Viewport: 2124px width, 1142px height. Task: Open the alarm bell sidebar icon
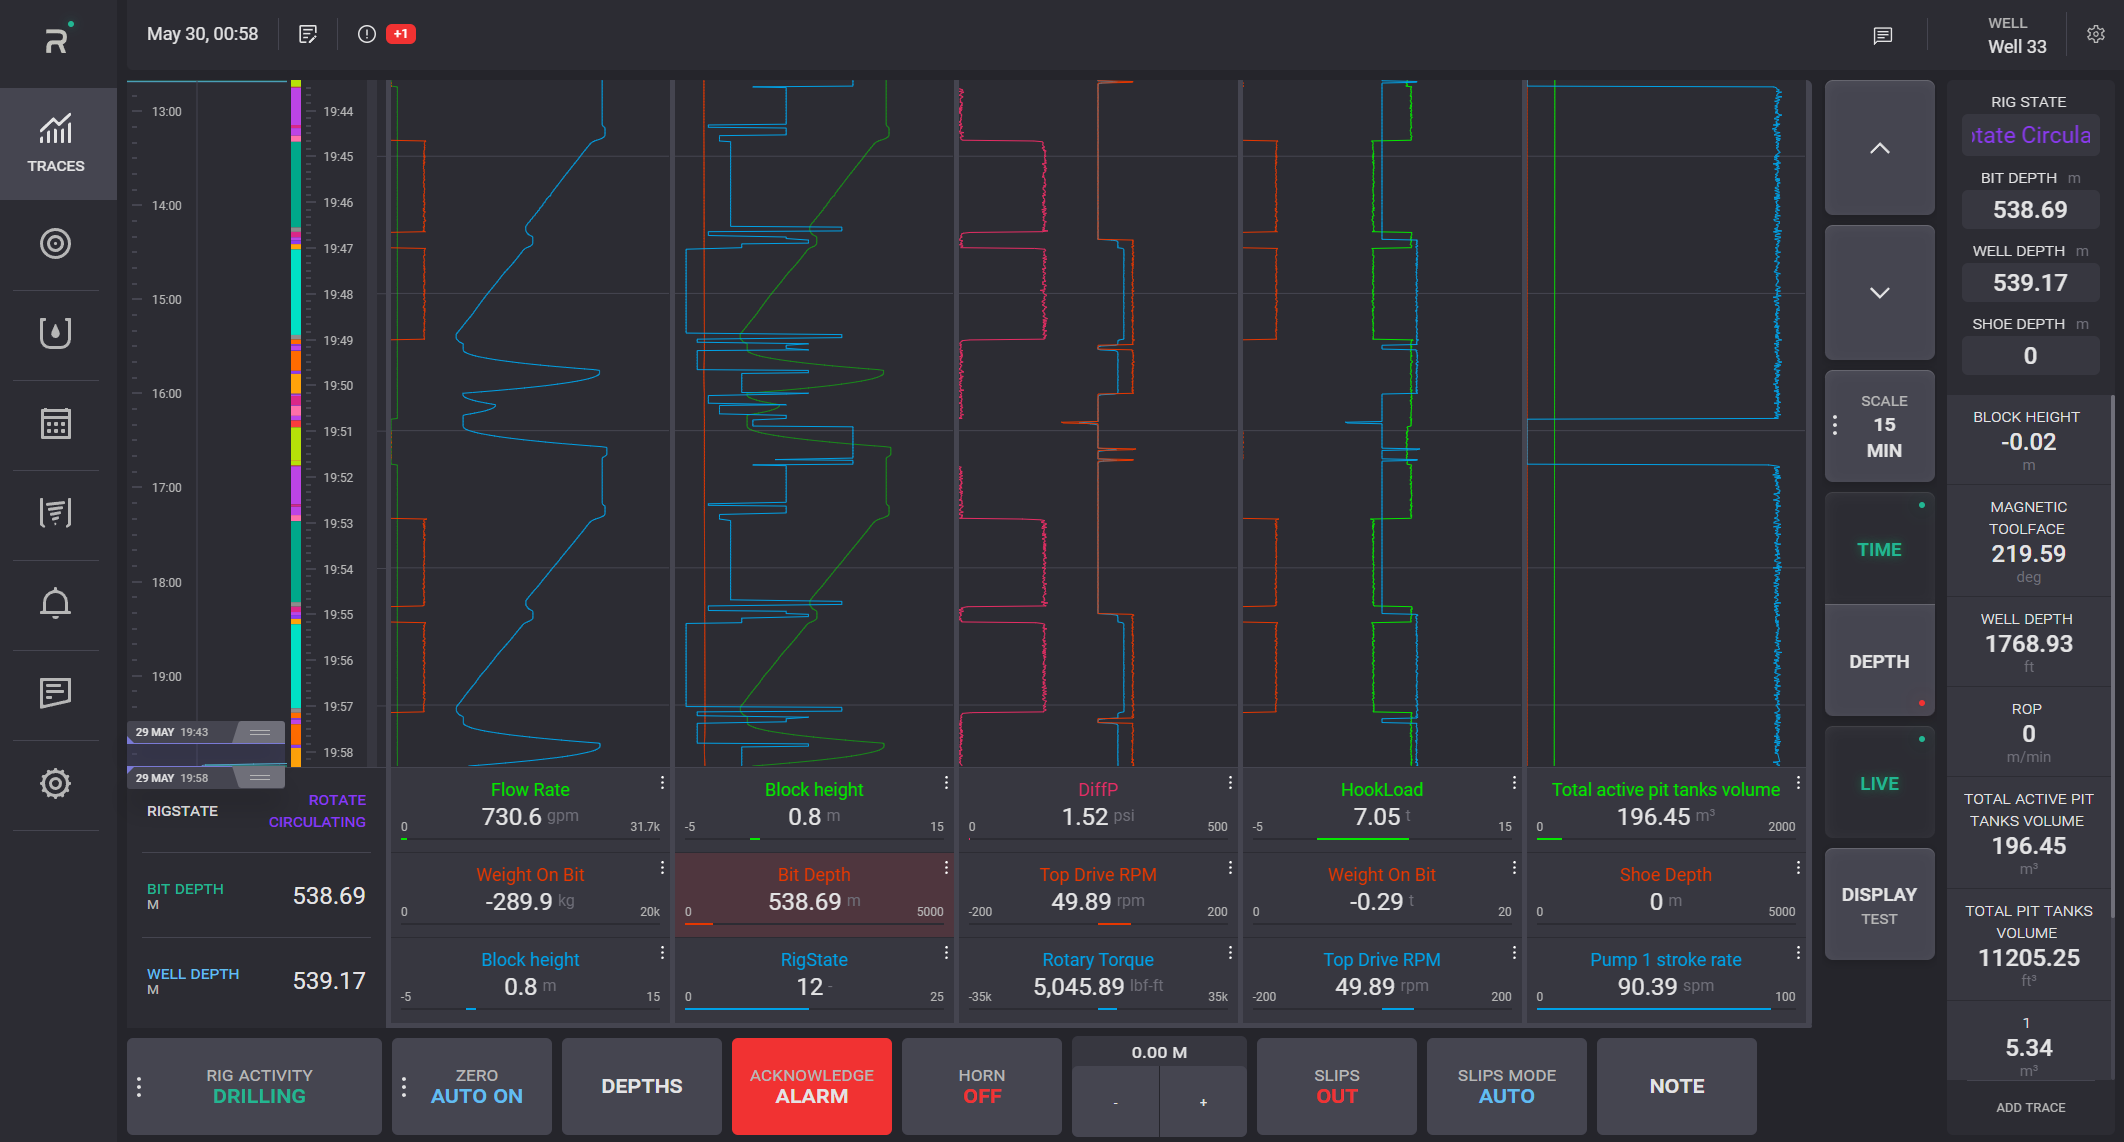(55, 604)
